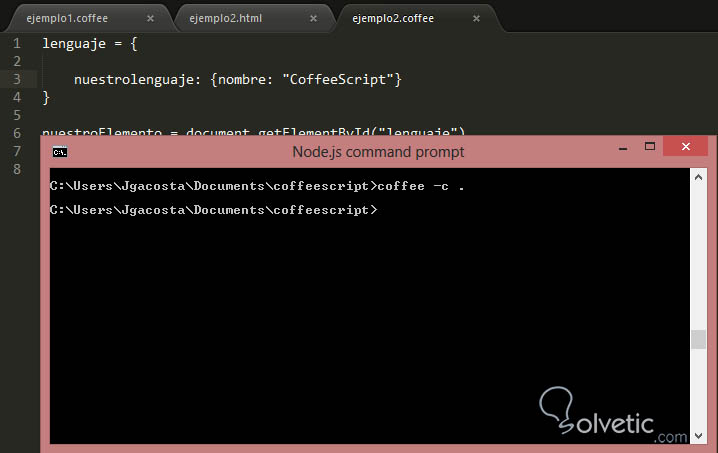718x453 pixels.
Task: Maximize the Node.js command prompt window
Action: (x=649, y=147)
